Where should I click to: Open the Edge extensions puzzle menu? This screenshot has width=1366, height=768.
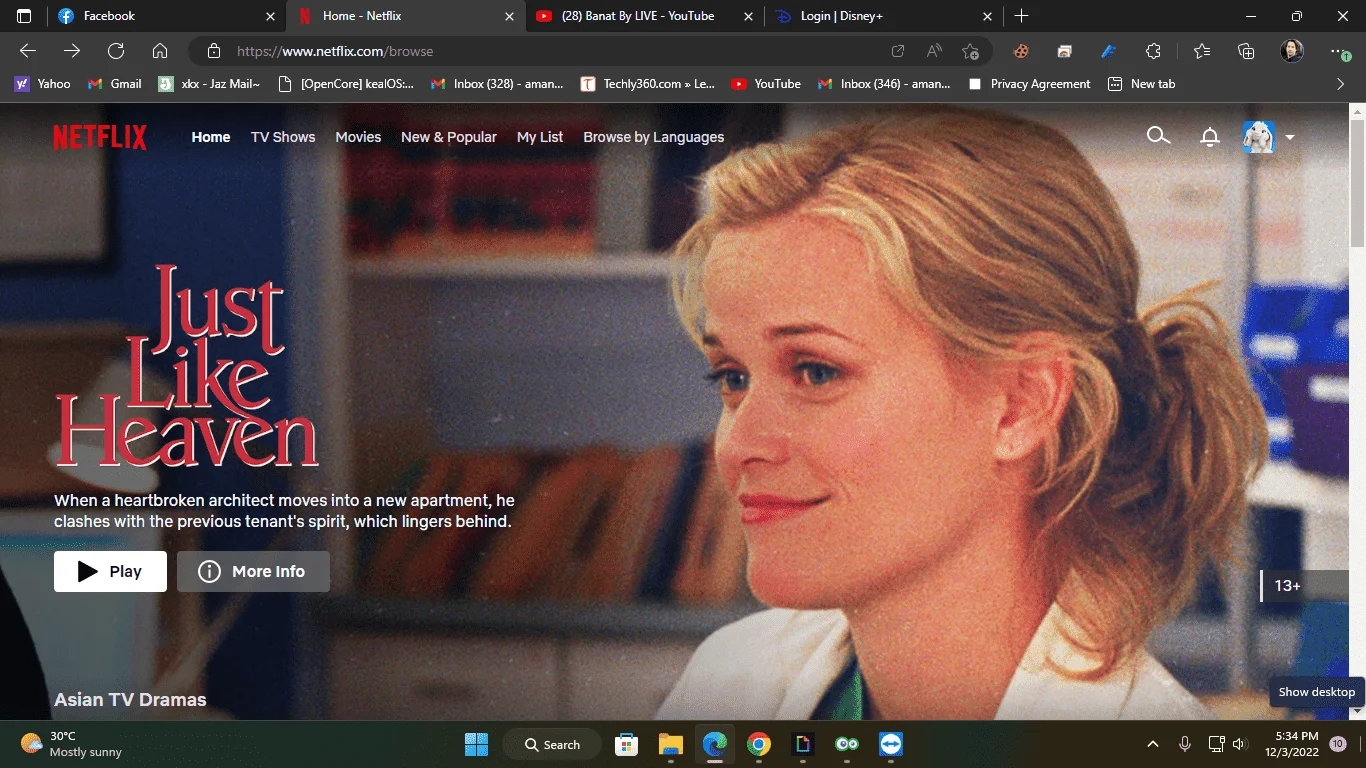click(x=1153, y=51)
